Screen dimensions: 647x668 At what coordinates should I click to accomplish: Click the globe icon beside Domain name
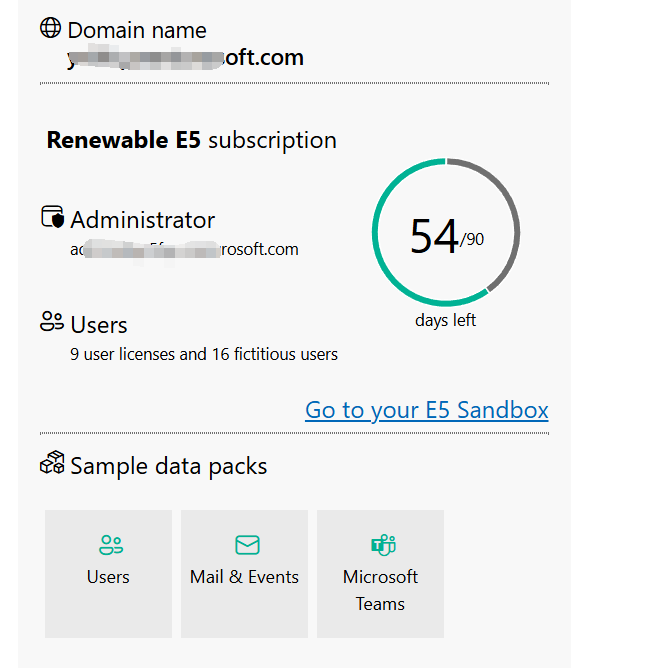pyautogui.click(x=50, y=28)
